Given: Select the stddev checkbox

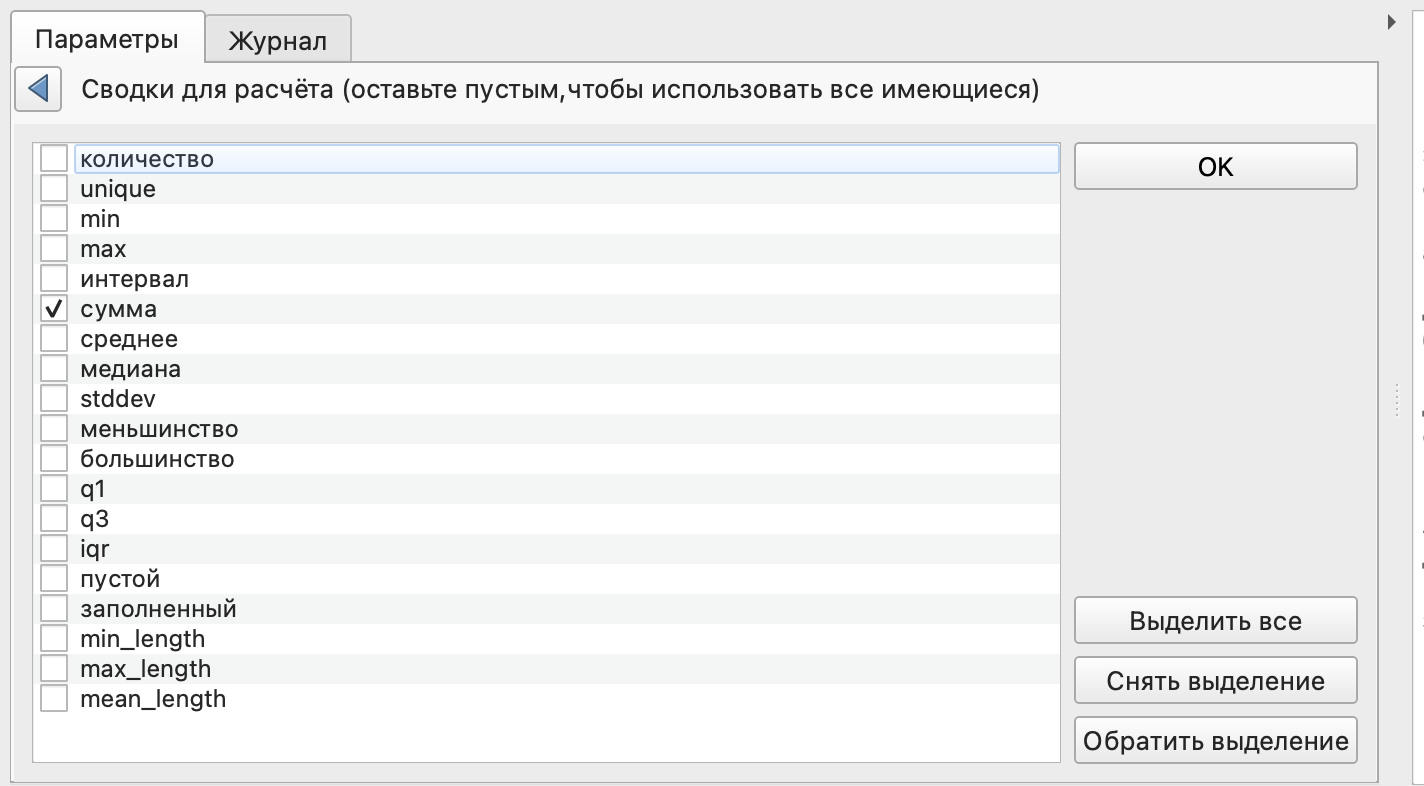Looking at the screenshot, I should coord(54,399).
